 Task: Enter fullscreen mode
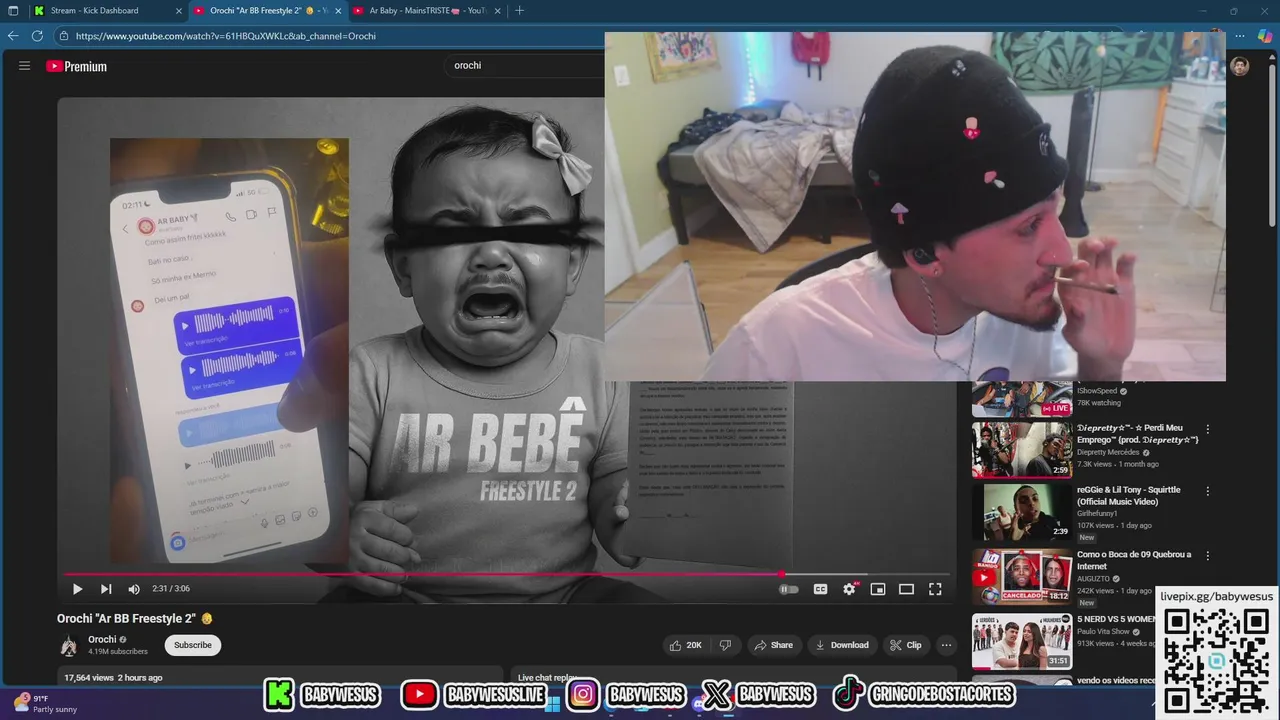[935, 589]
